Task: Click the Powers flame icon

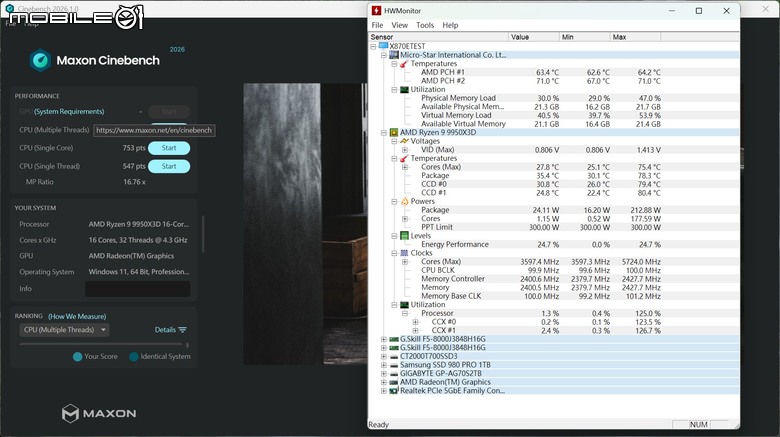Action: tap(405, 201)
